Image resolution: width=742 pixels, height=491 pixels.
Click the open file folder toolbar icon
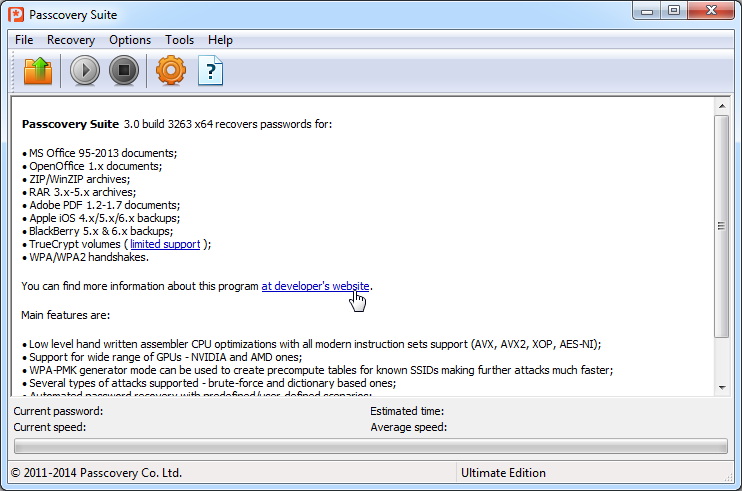pyautogui.click(x=38, y=71)
